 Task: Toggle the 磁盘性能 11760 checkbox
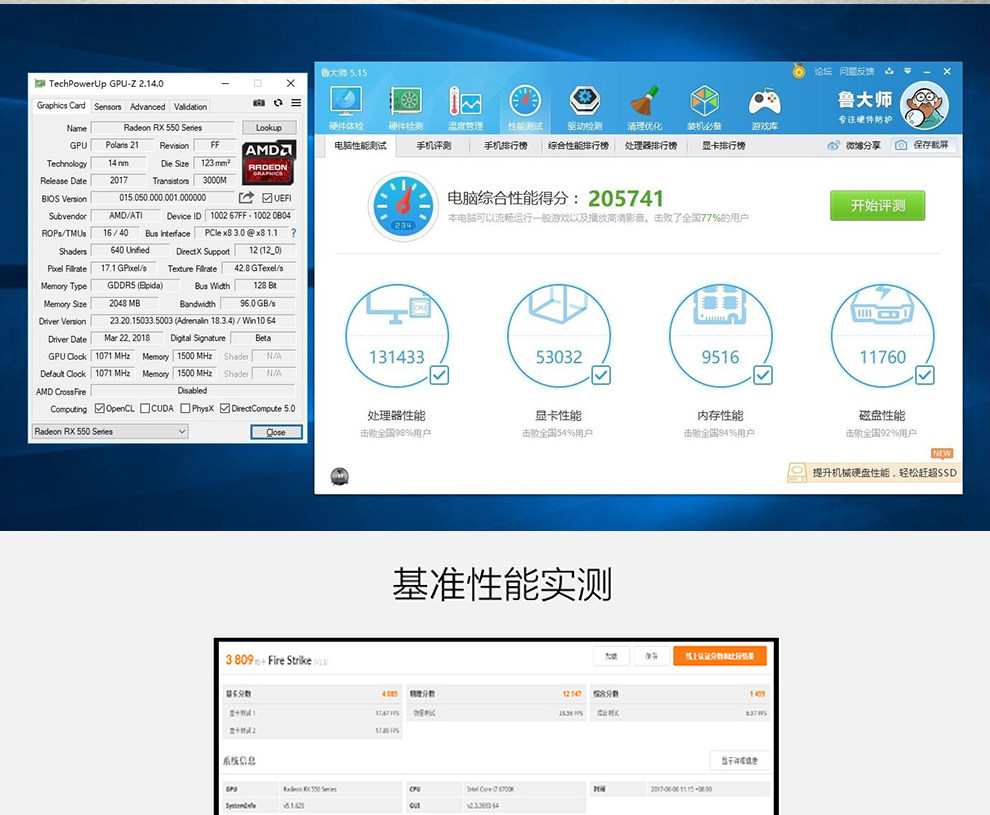(x=925, y=376)
